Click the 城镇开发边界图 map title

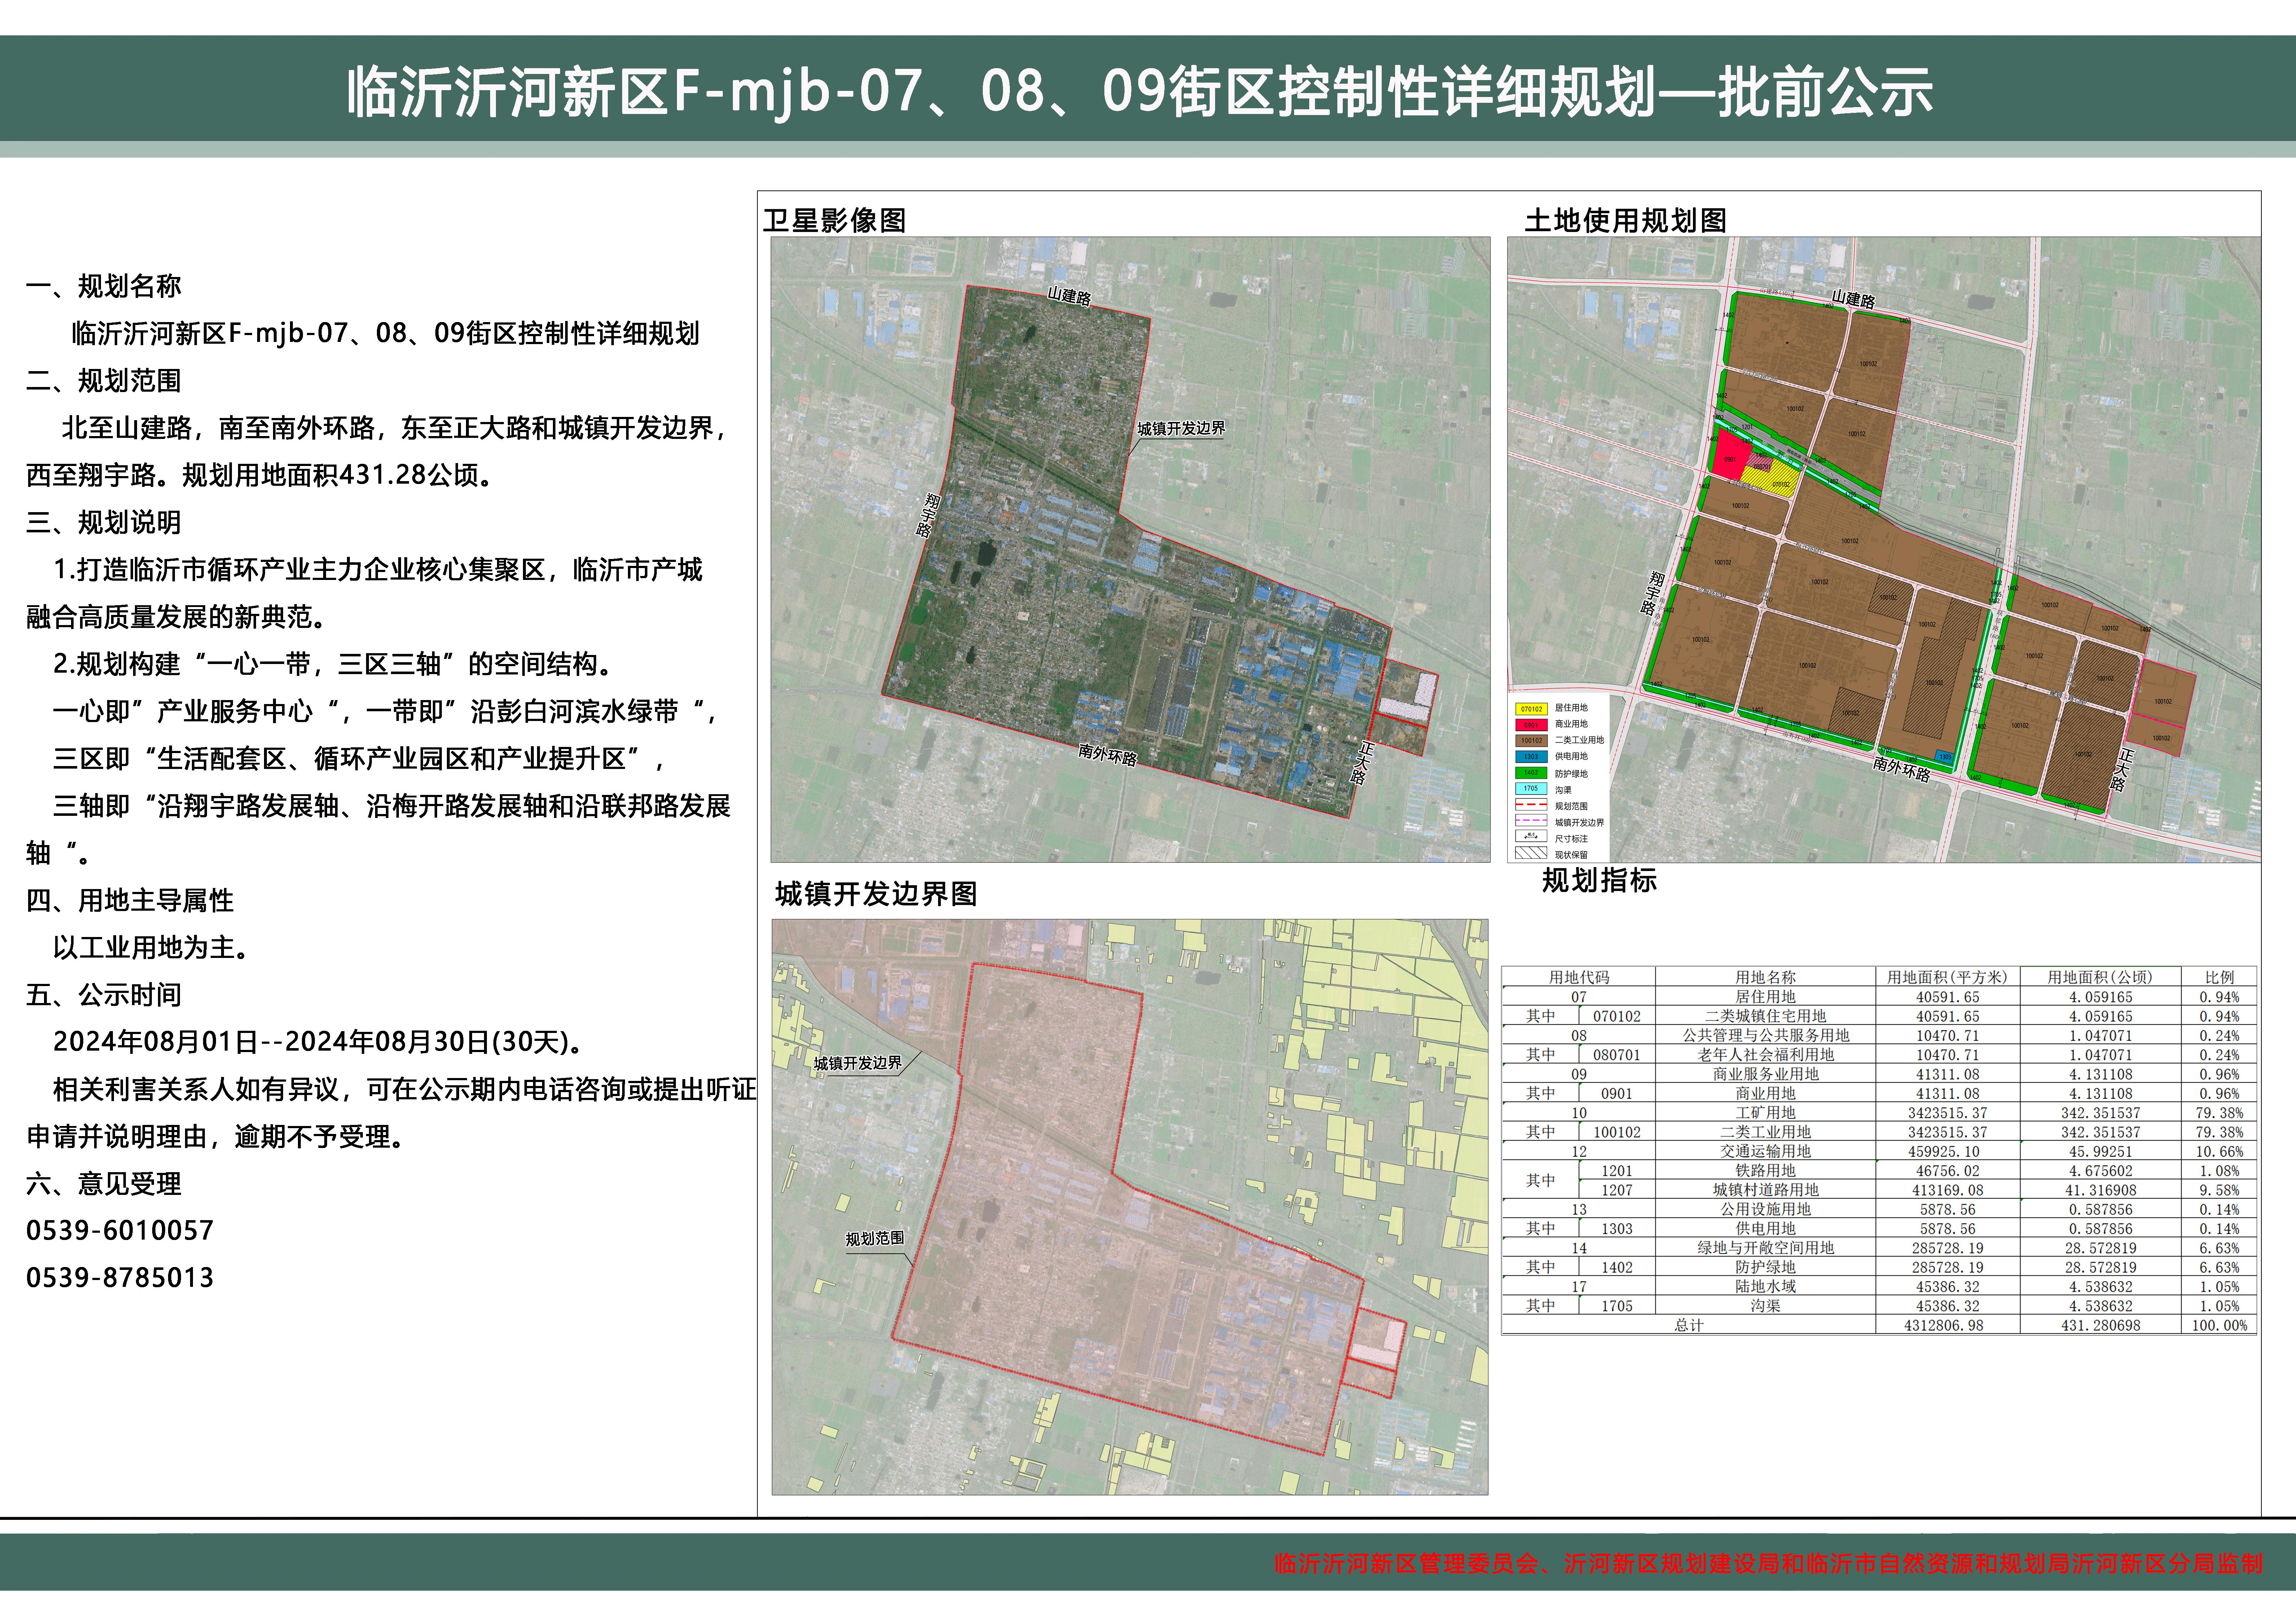tap(876, 894)
